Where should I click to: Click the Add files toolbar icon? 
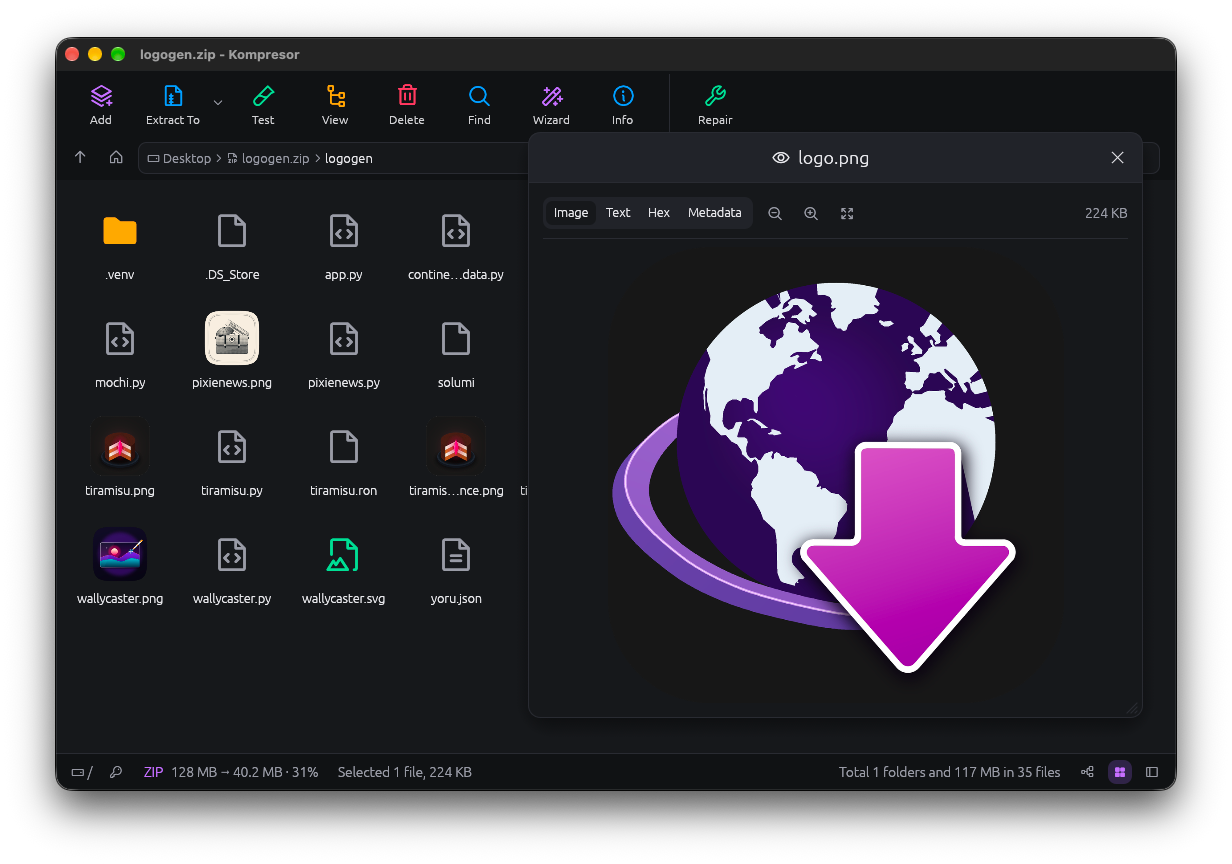(x=101, y=96)
